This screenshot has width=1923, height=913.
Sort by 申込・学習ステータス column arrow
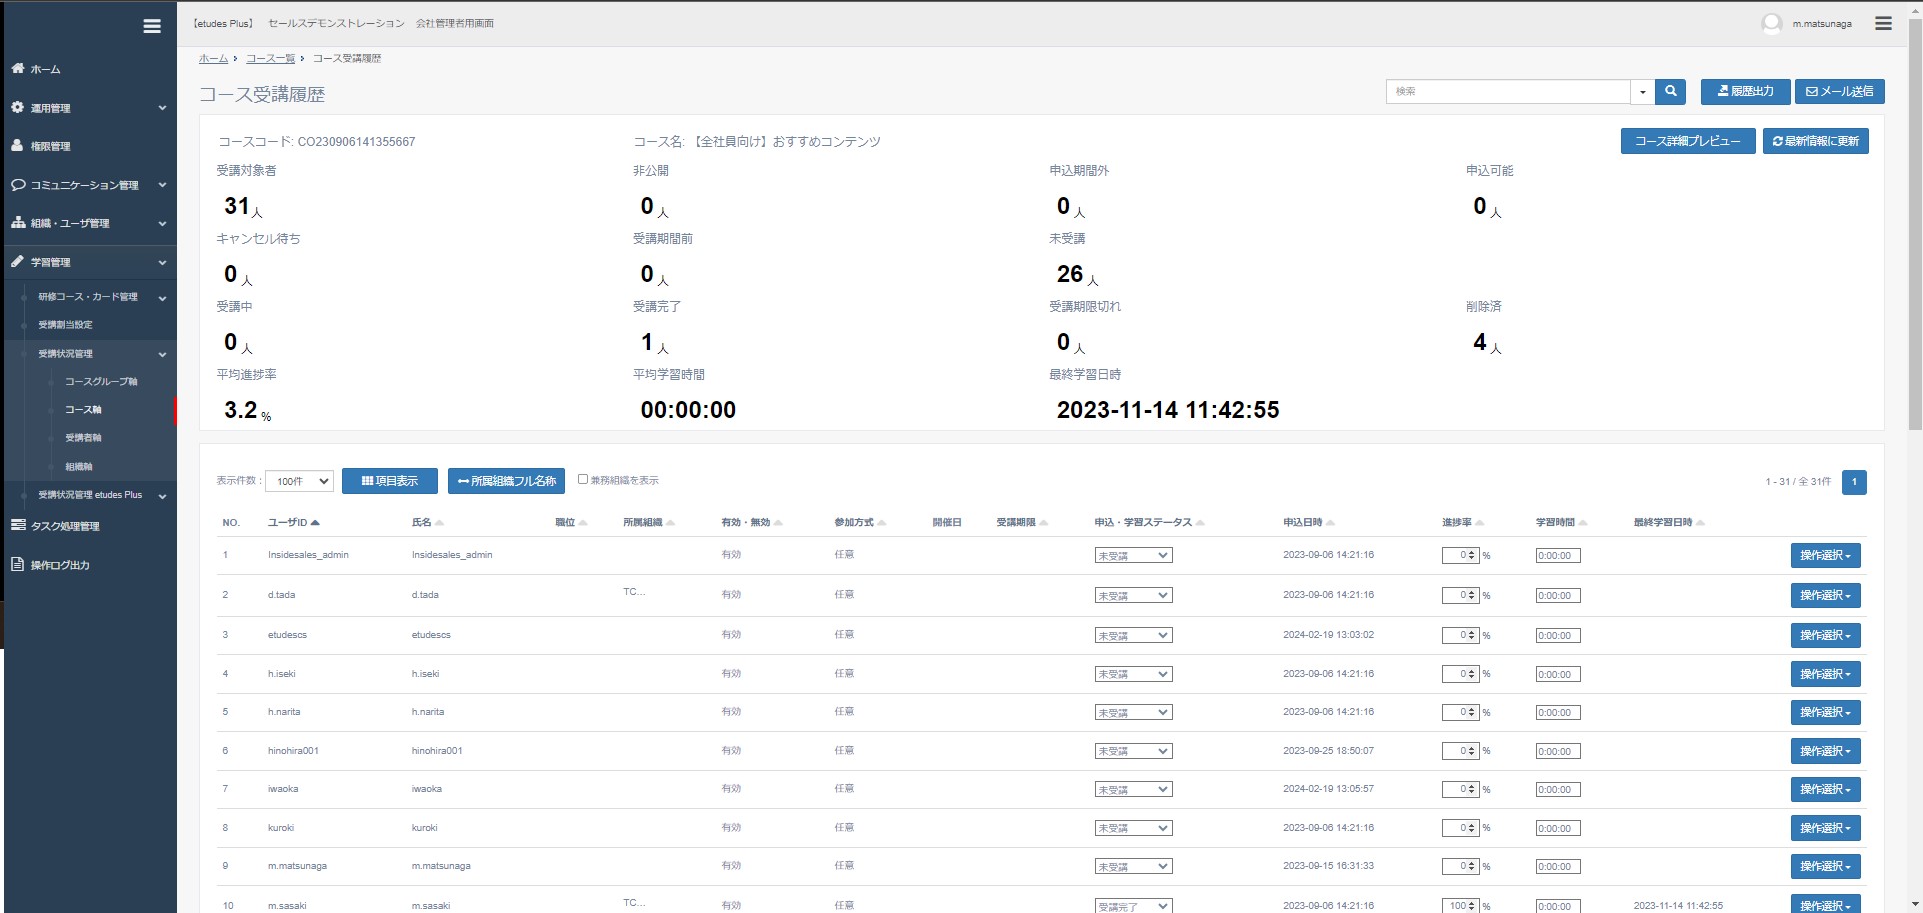coord(1199,522)
